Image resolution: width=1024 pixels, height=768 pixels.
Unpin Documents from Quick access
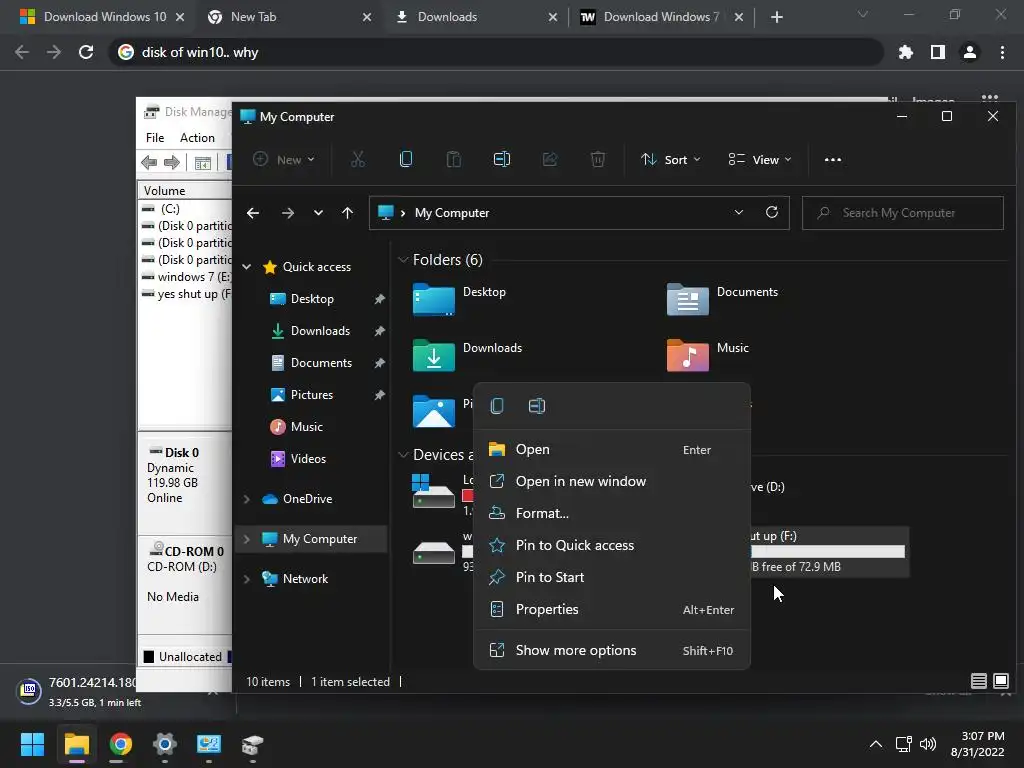(x=379, y=363)
